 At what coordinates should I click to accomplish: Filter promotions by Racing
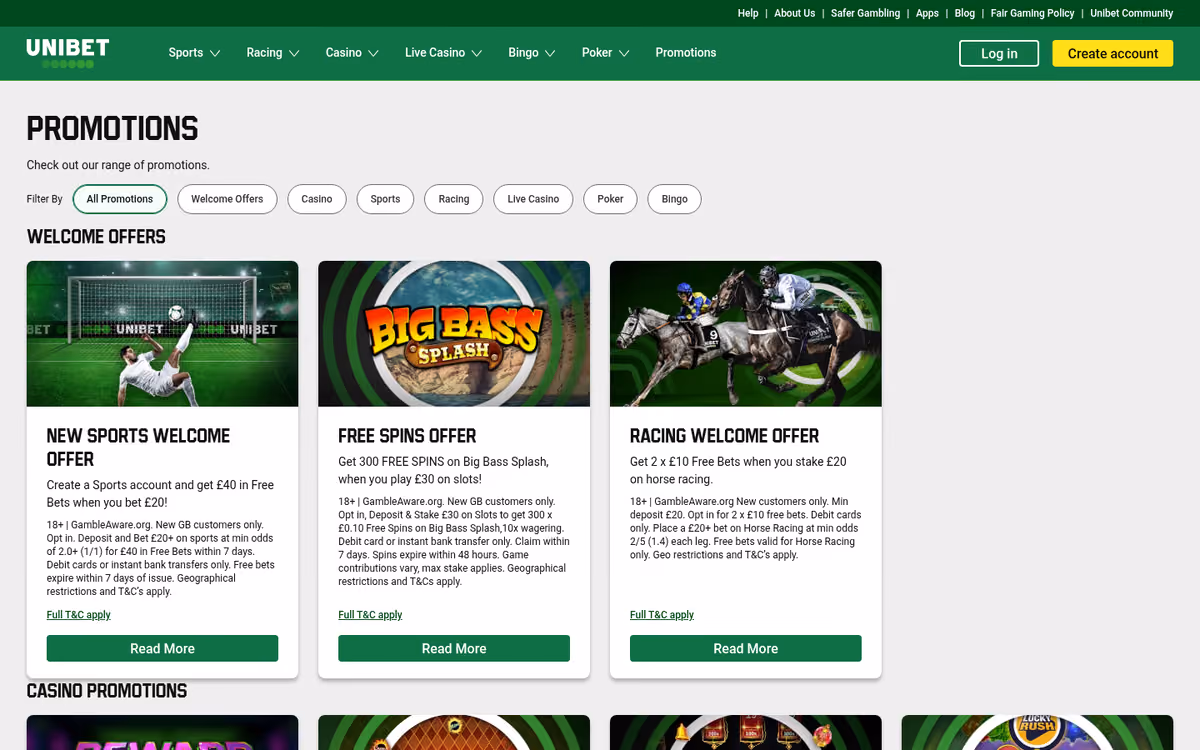pyautogui.click(x=454, y=199)
